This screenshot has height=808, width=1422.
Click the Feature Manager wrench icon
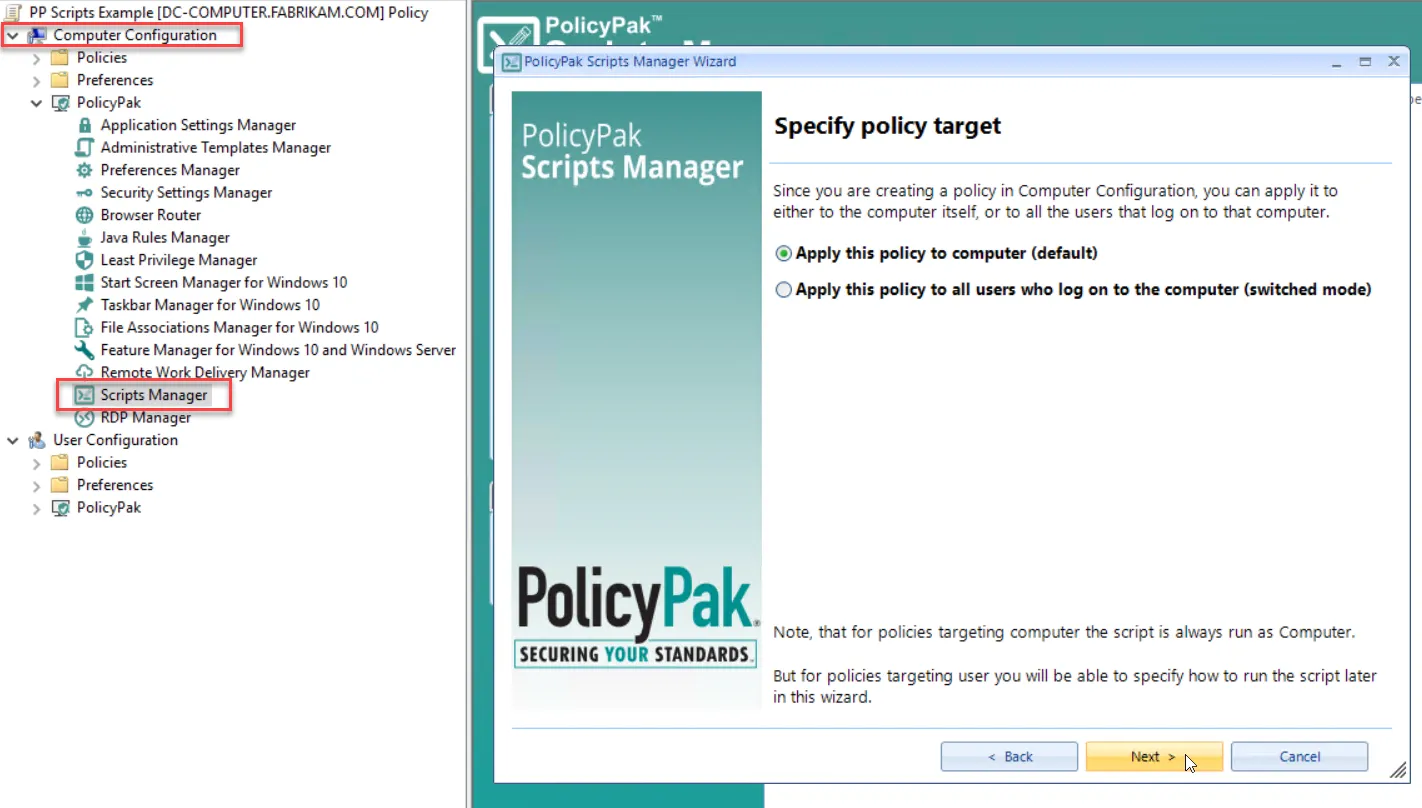tap(84, 350)
